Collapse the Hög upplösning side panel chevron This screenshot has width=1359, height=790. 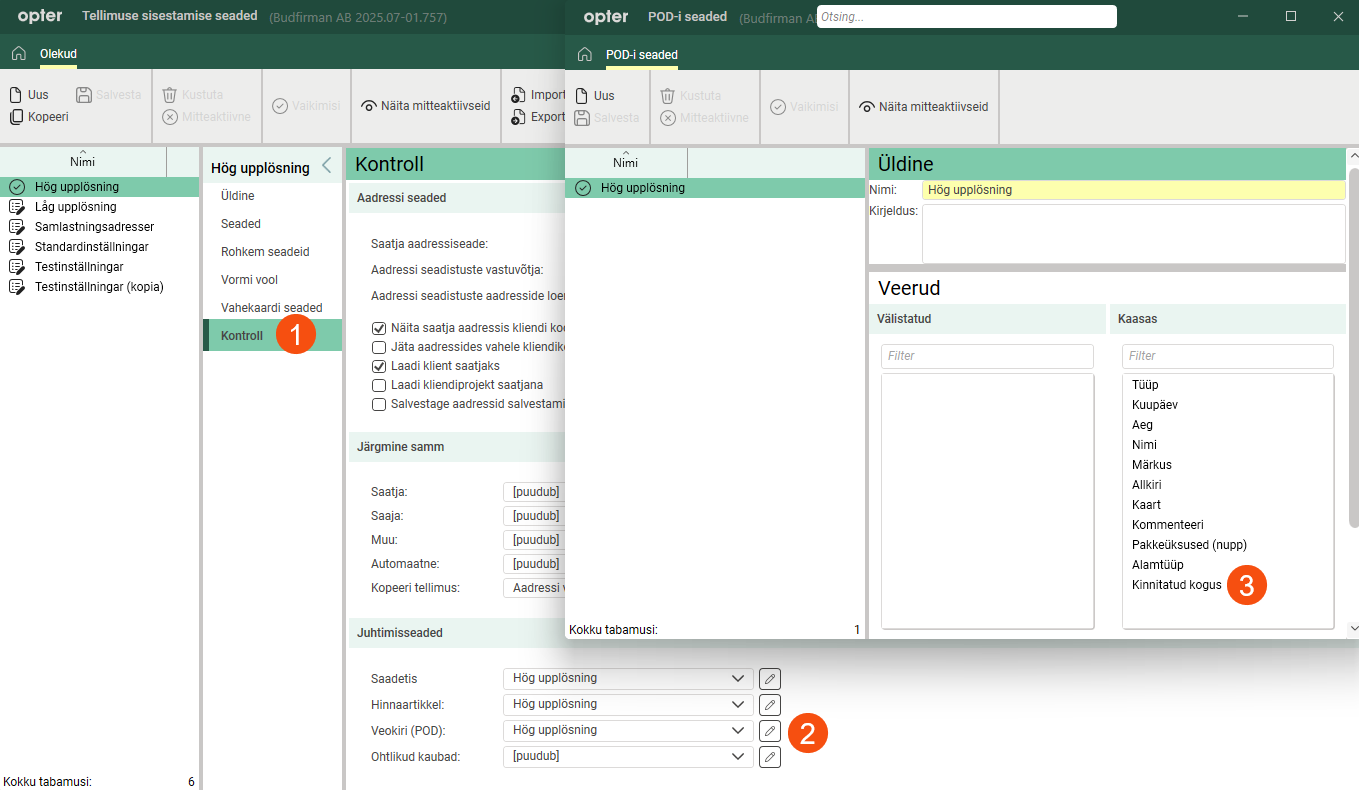pos(326,167)
